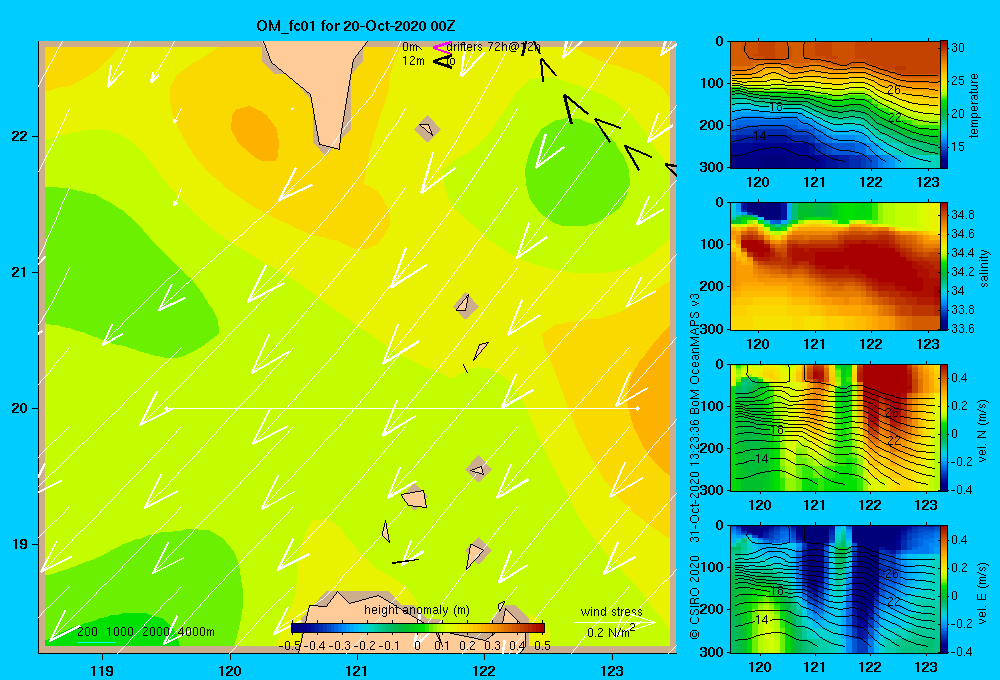Click the eastern endpoint of the 20°N transect
Screen dimensions: 1000x680
[638, 408]
